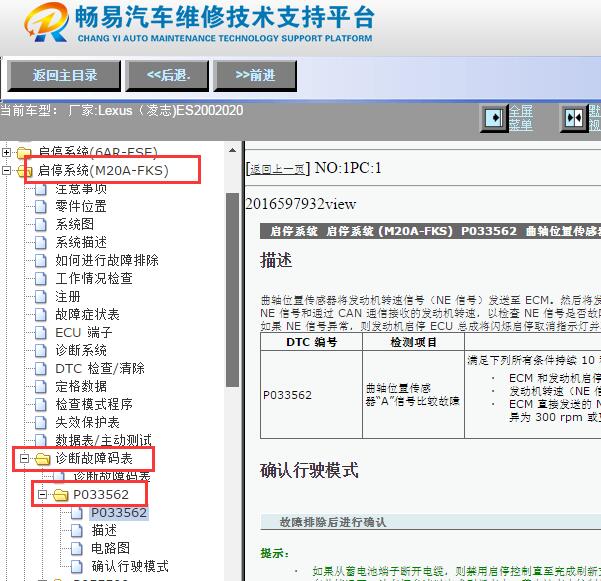
Task: Click the full screen menu icon
Action: 494,117
